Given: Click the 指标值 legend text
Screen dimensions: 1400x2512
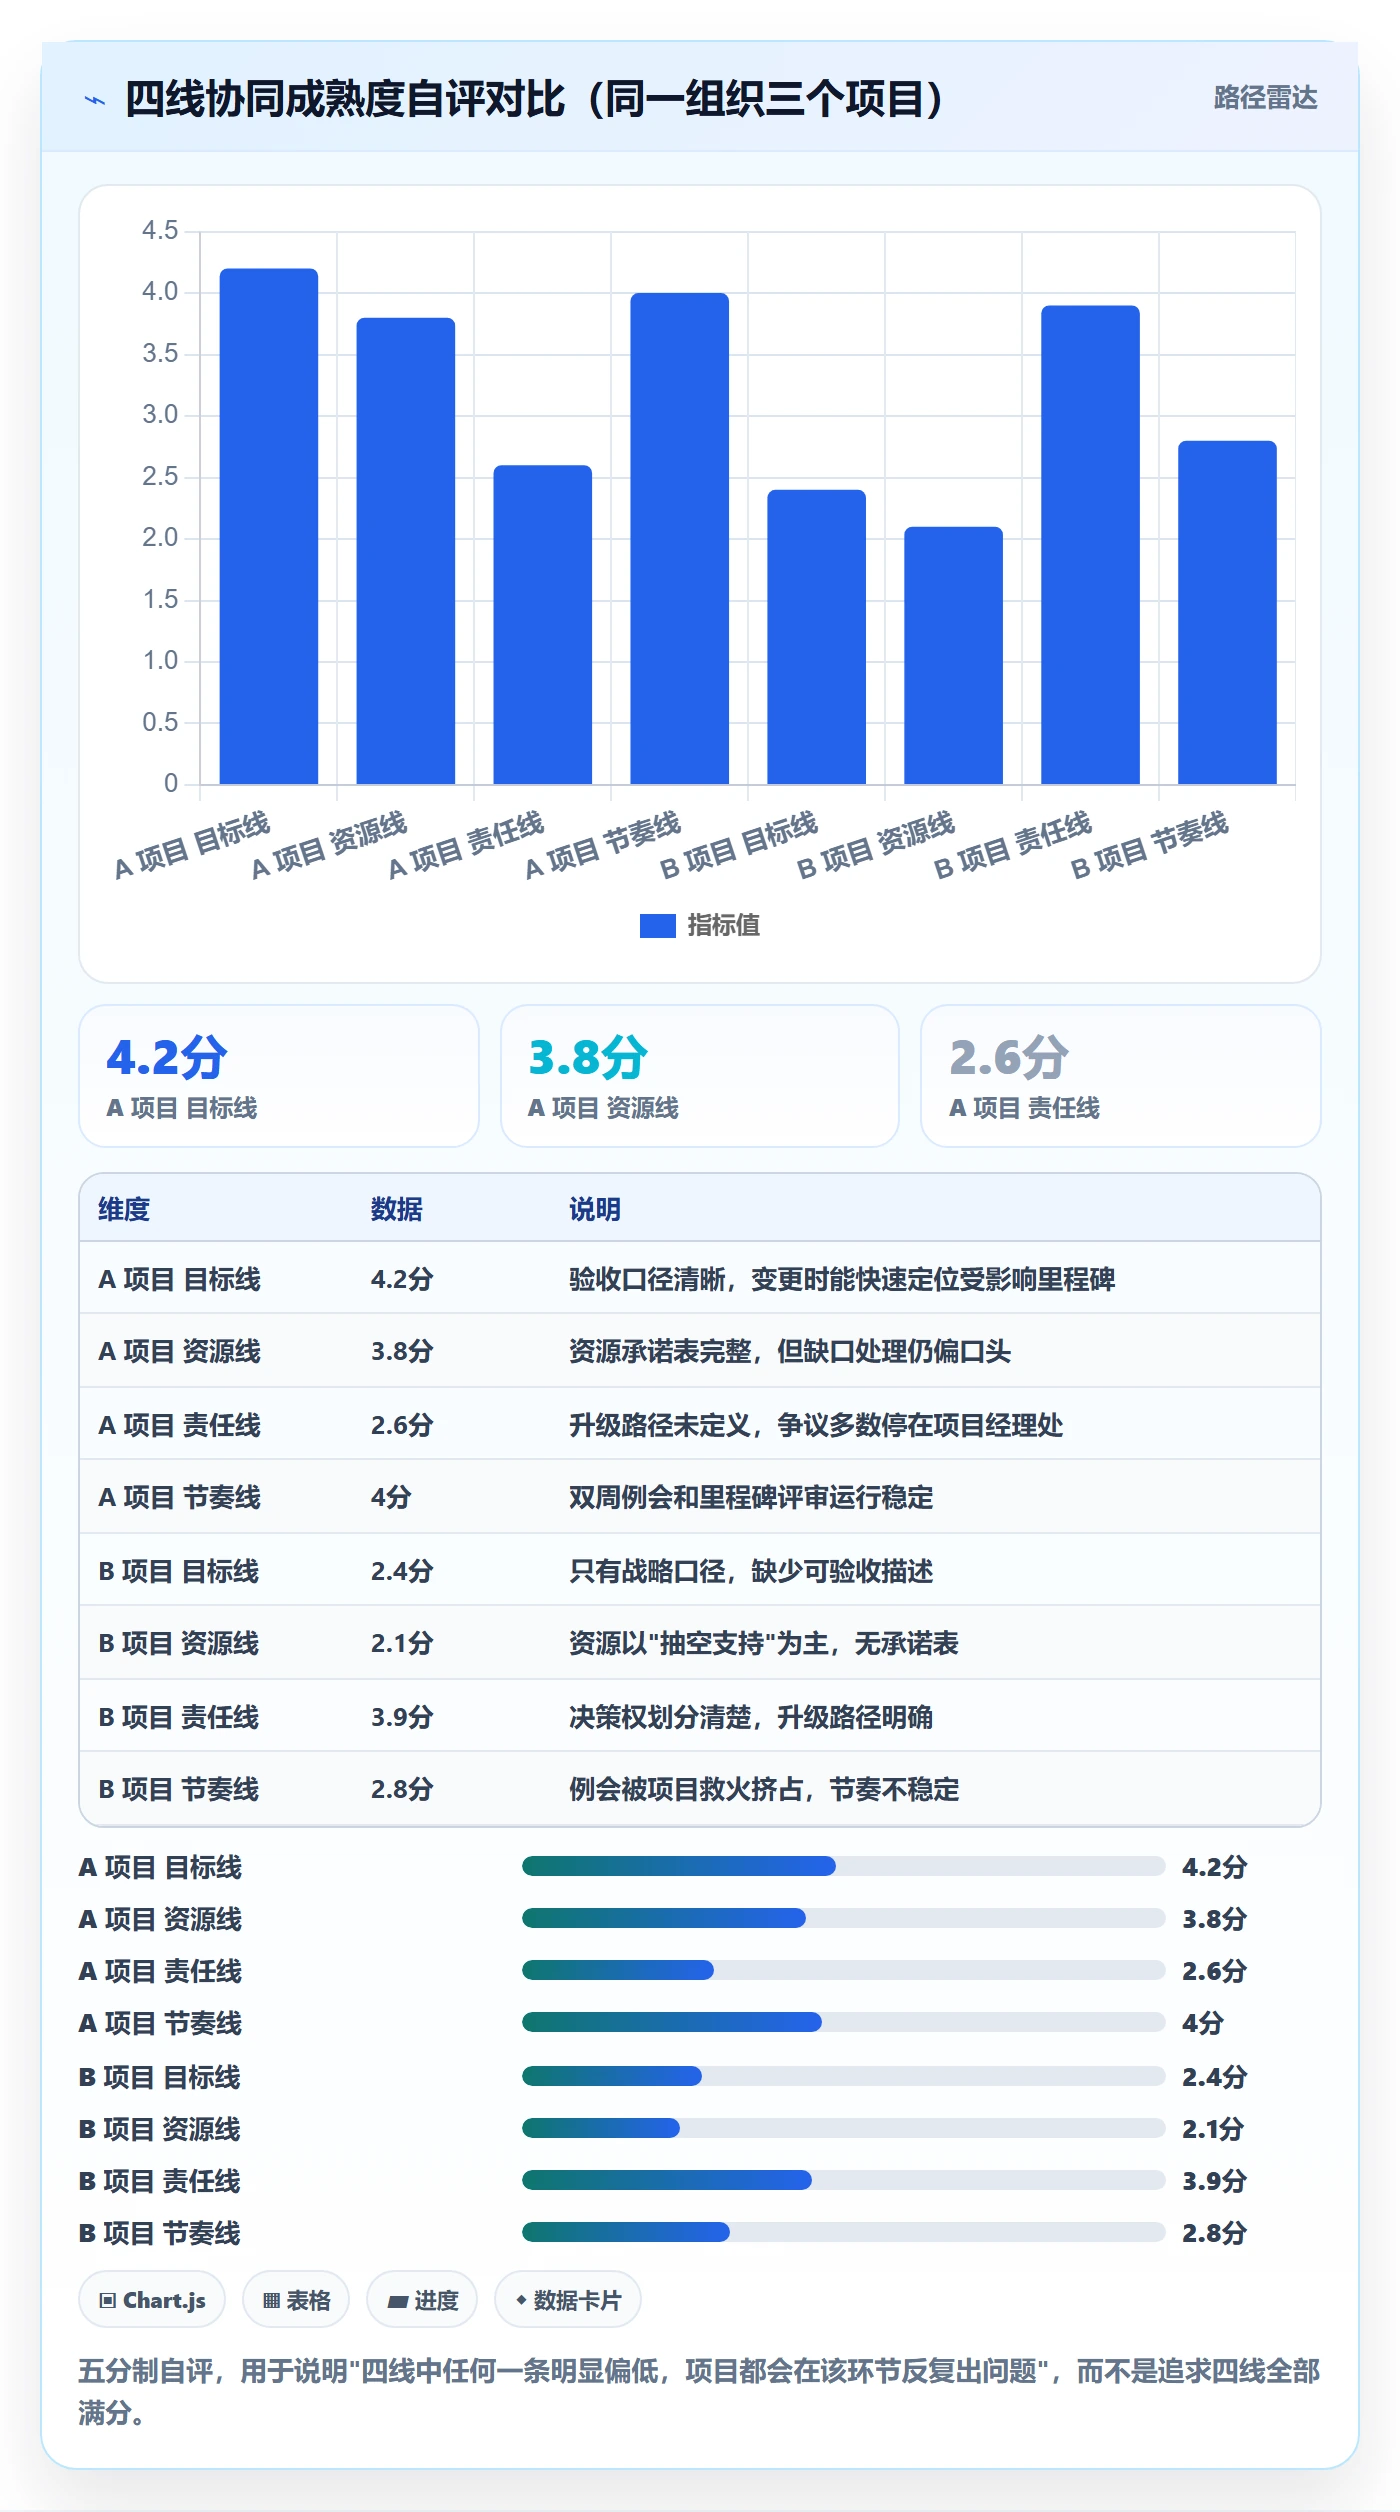Looking at the screenshot, I should (x=724, y=926).
